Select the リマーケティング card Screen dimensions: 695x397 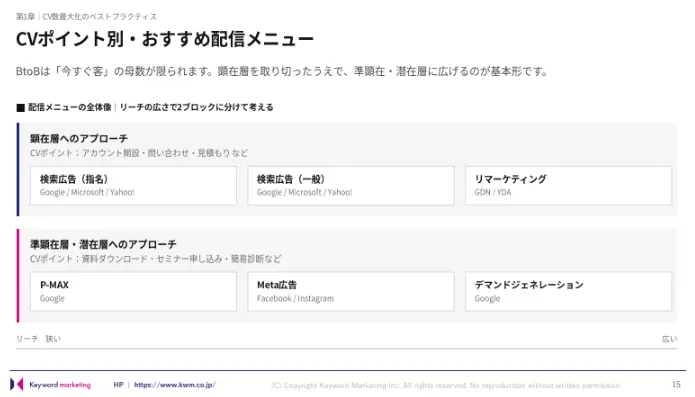point(568,186)
